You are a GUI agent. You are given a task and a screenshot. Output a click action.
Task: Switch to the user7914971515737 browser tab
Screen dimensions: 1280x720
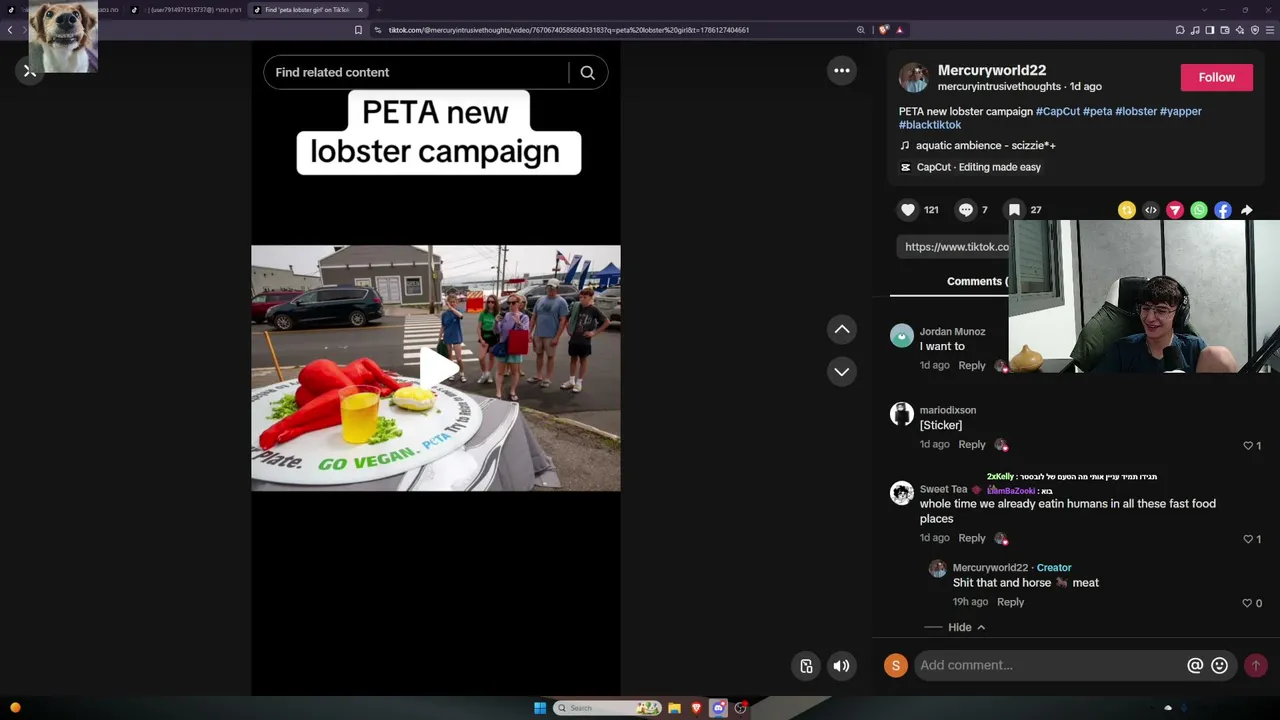186,10
